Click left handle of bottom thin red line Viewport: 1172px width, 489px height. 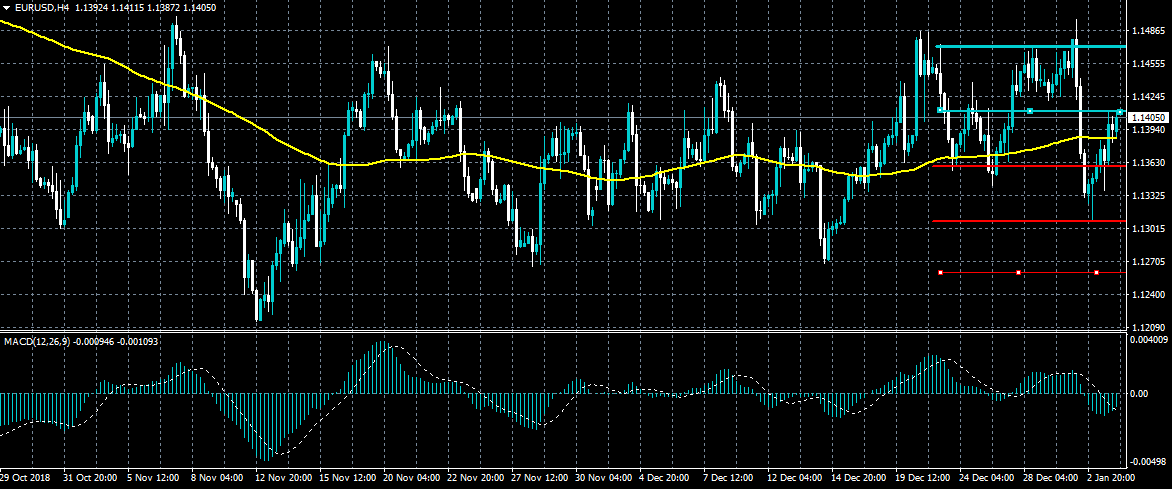941,272
